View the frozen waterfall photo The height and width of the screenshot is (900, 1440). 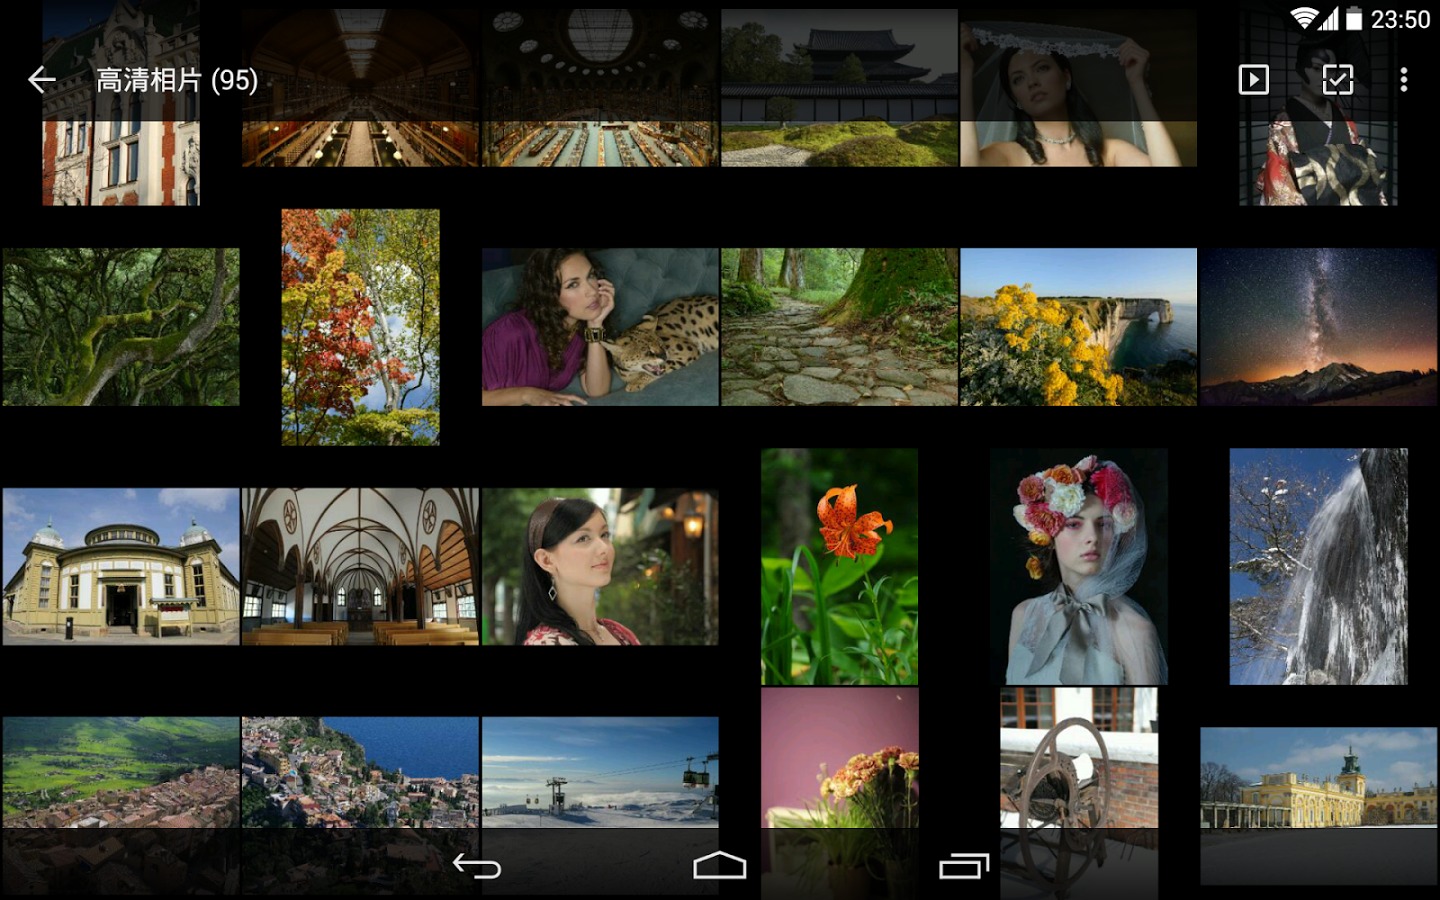pos(1318,566)
